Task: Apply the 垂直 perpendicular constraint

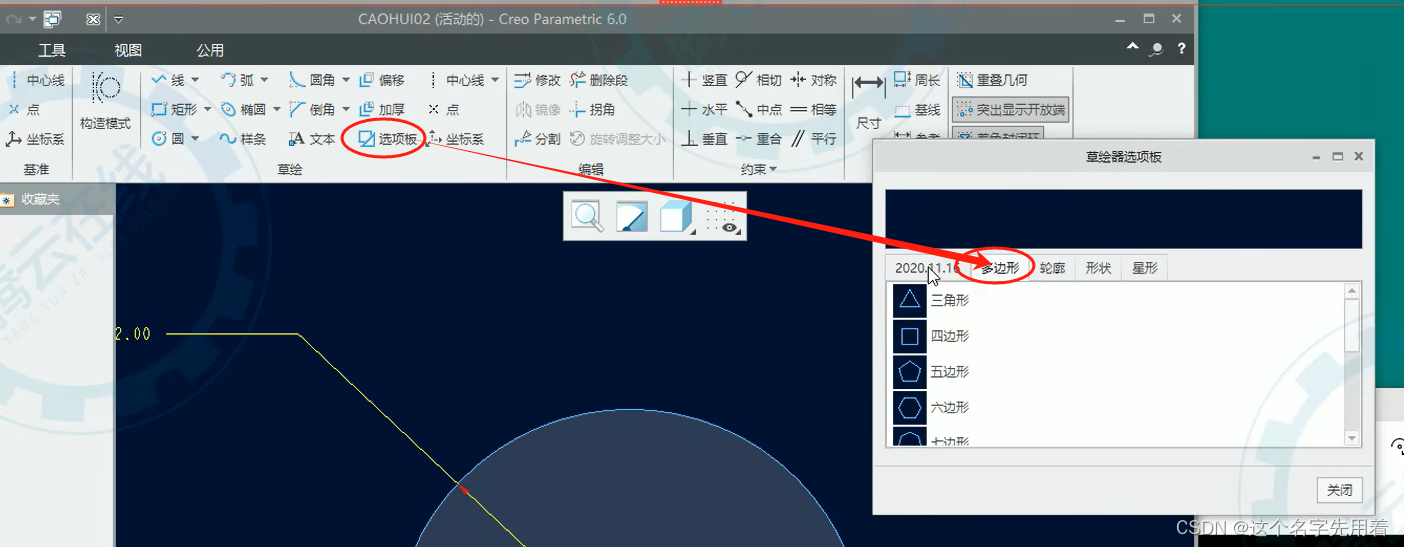Action: pyautogui.click(x=705, y=139)
